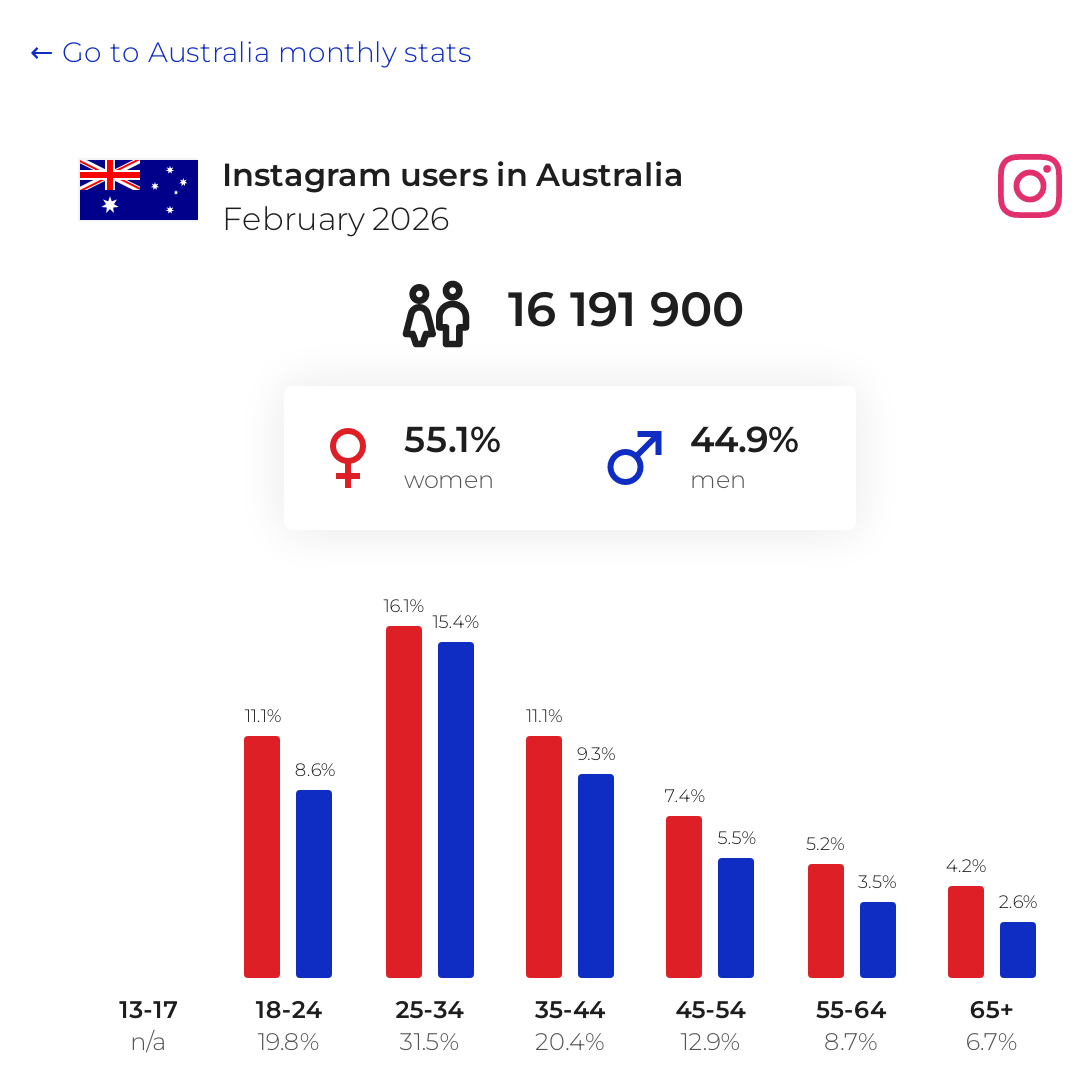1080x1080 pixels.
Task: Click the 13-17 age group label
Action: coord(148,1010)
